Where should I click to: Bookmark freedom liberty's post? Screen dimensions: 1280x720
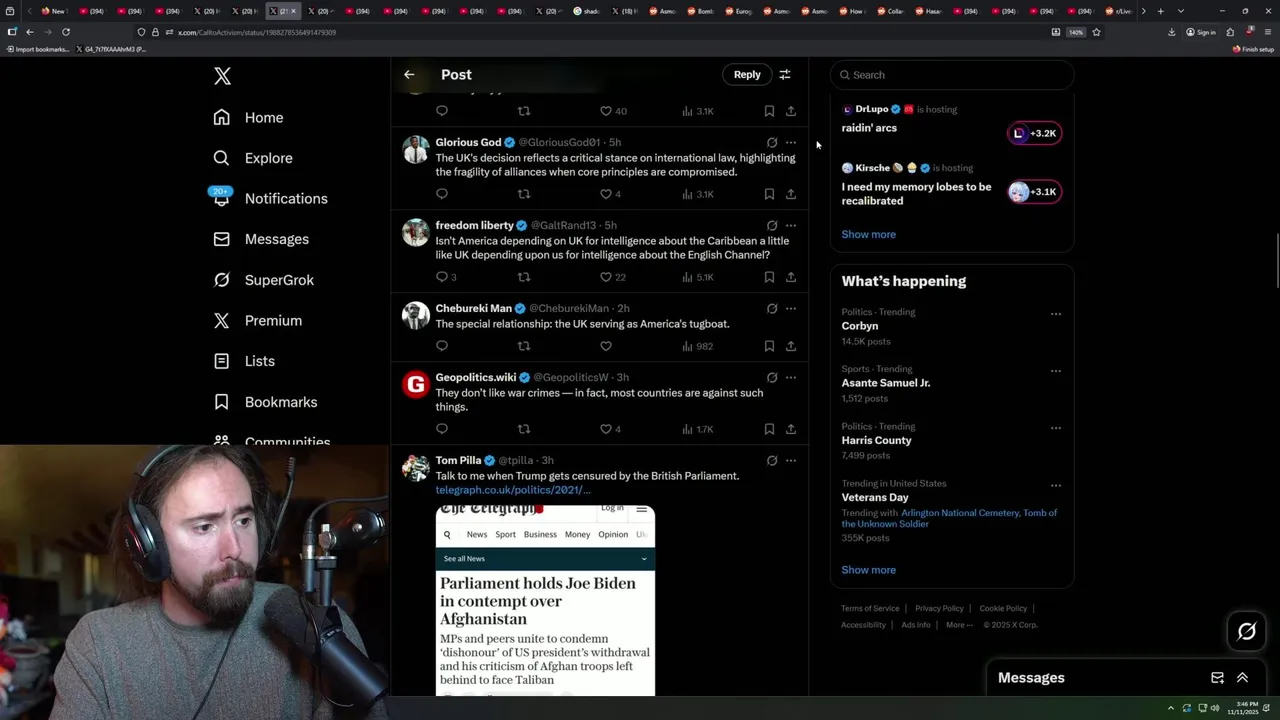pos(769,277)
